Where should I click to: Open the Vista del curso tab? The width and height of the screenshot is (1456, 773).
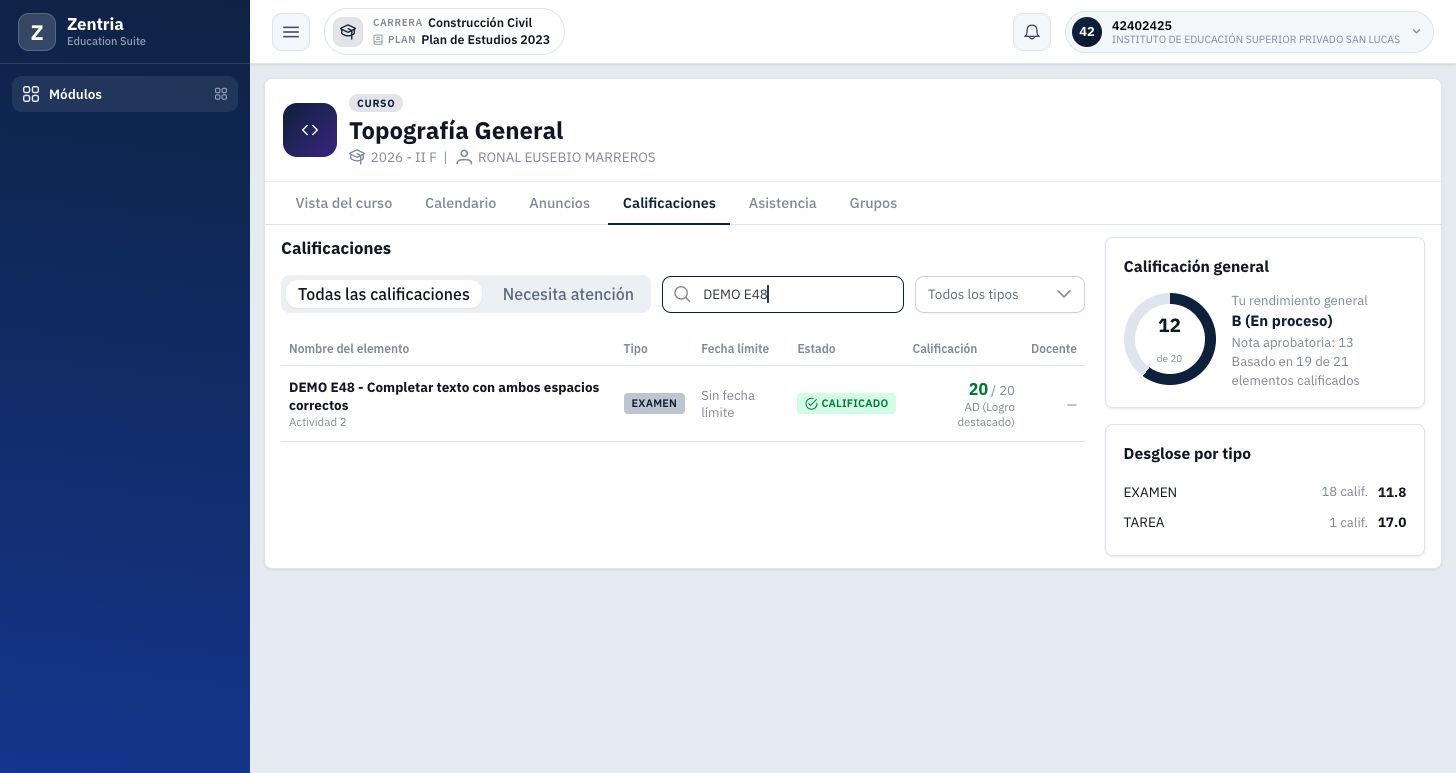pos(344,203)
